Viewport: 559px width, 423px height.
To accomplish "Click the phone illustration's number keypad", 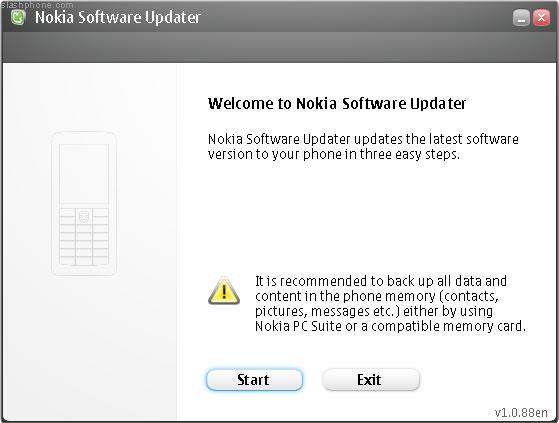I will click(84, 237).
